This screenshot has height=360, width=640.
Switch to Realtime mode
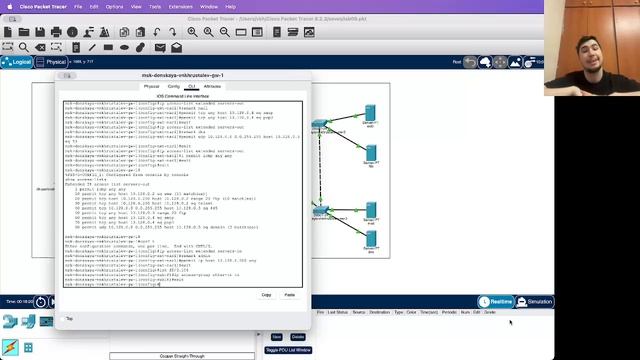(496, 302)
